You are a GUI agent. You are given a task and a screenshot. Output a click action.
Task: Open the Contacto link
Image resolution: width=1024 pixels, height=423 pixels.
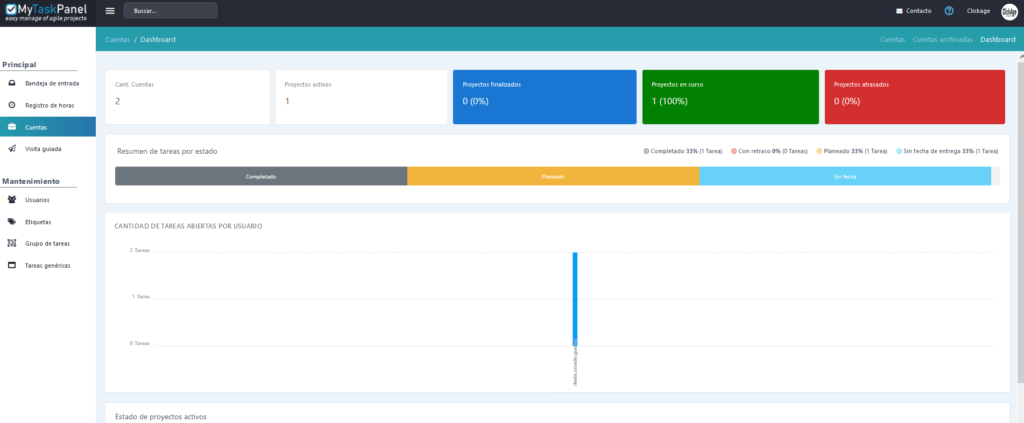[919, 11]
